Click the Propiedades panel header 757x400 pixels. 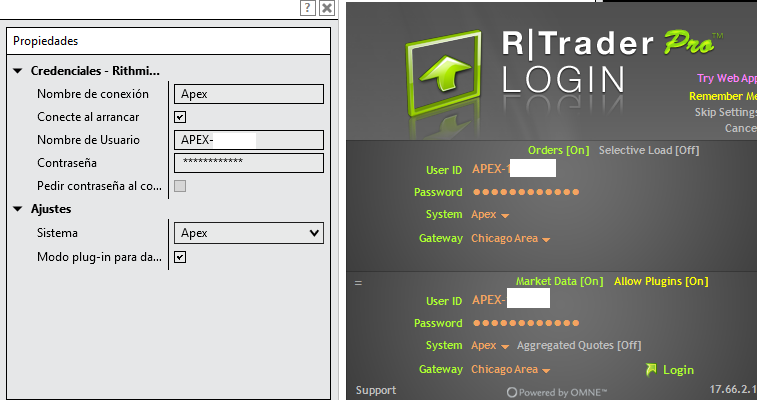[168, 41]
